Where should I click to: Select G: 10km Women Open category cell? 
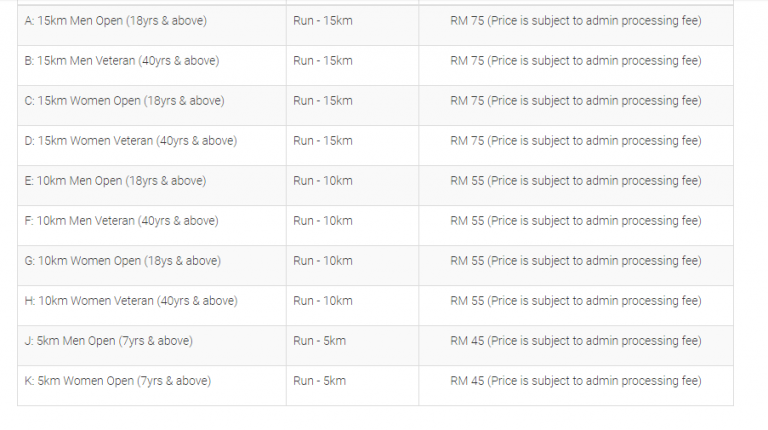tap(152, 265)
